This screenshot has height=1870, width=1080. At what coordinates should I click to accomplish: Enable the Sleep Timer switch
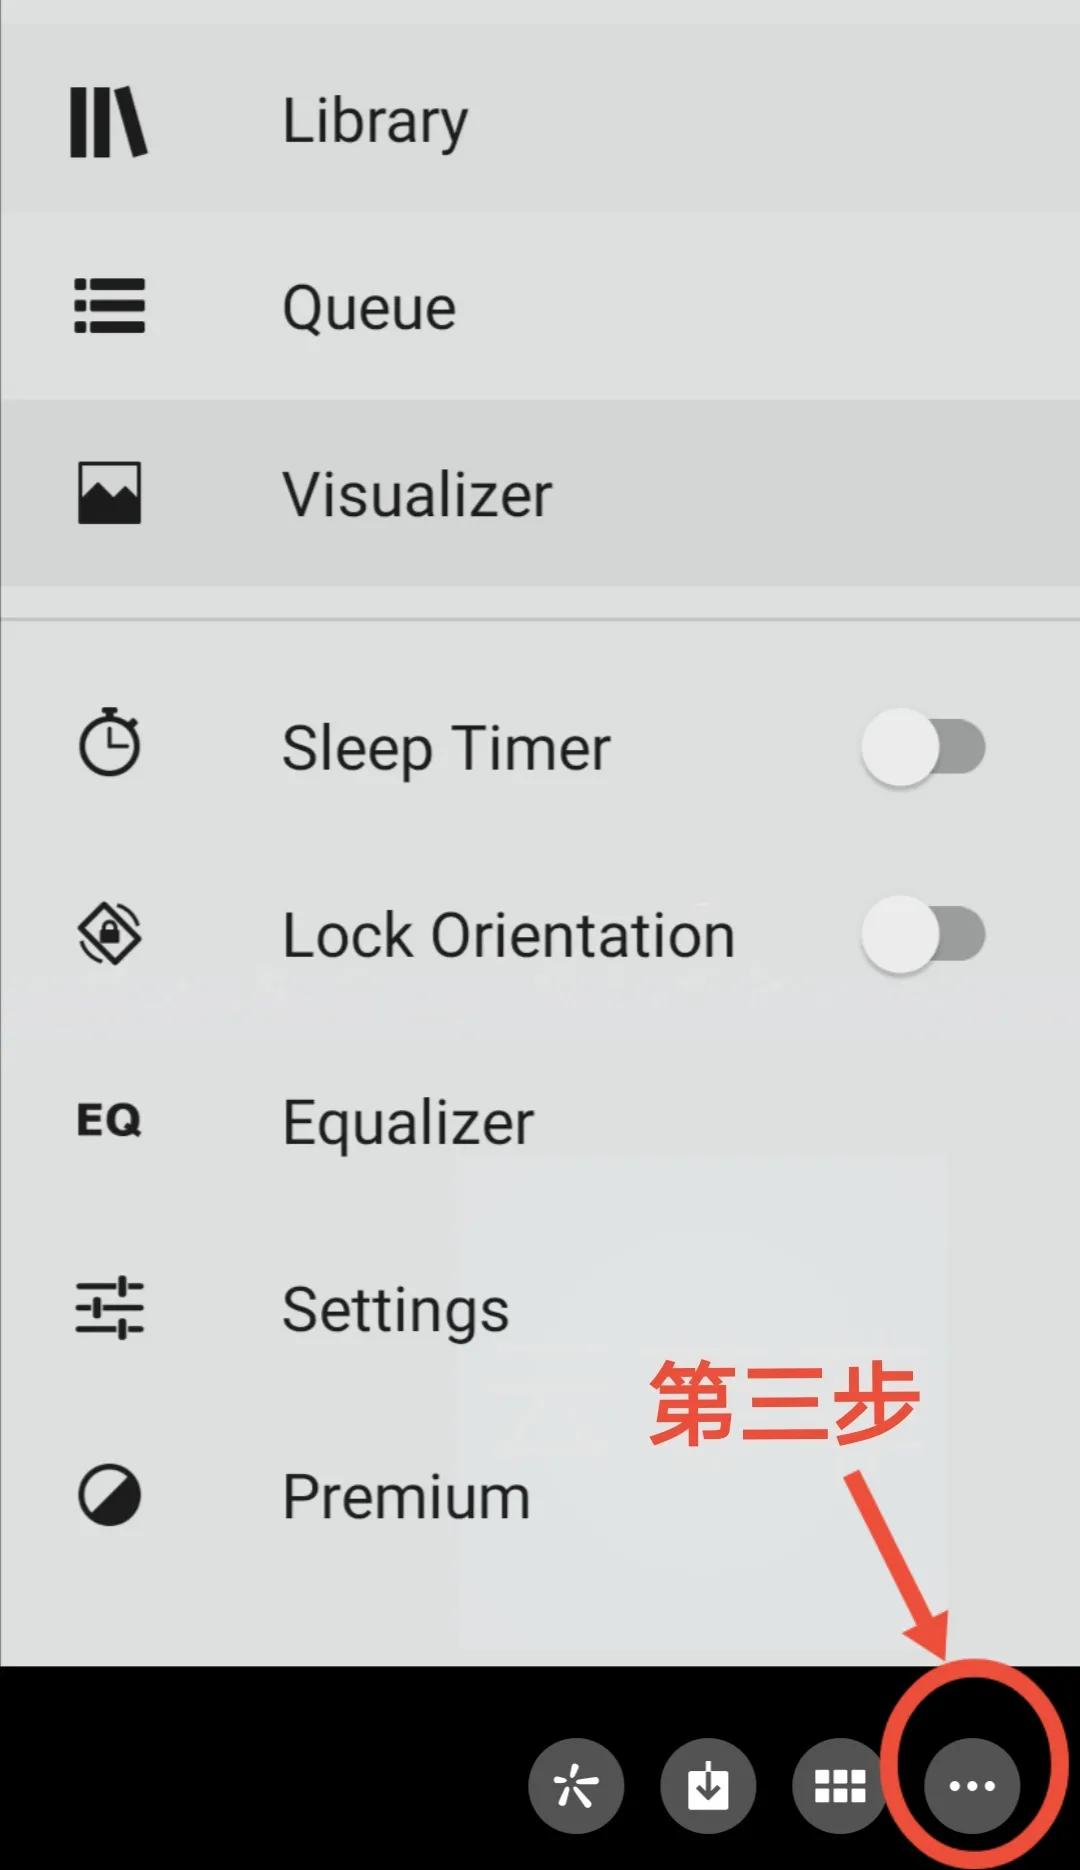923,747
